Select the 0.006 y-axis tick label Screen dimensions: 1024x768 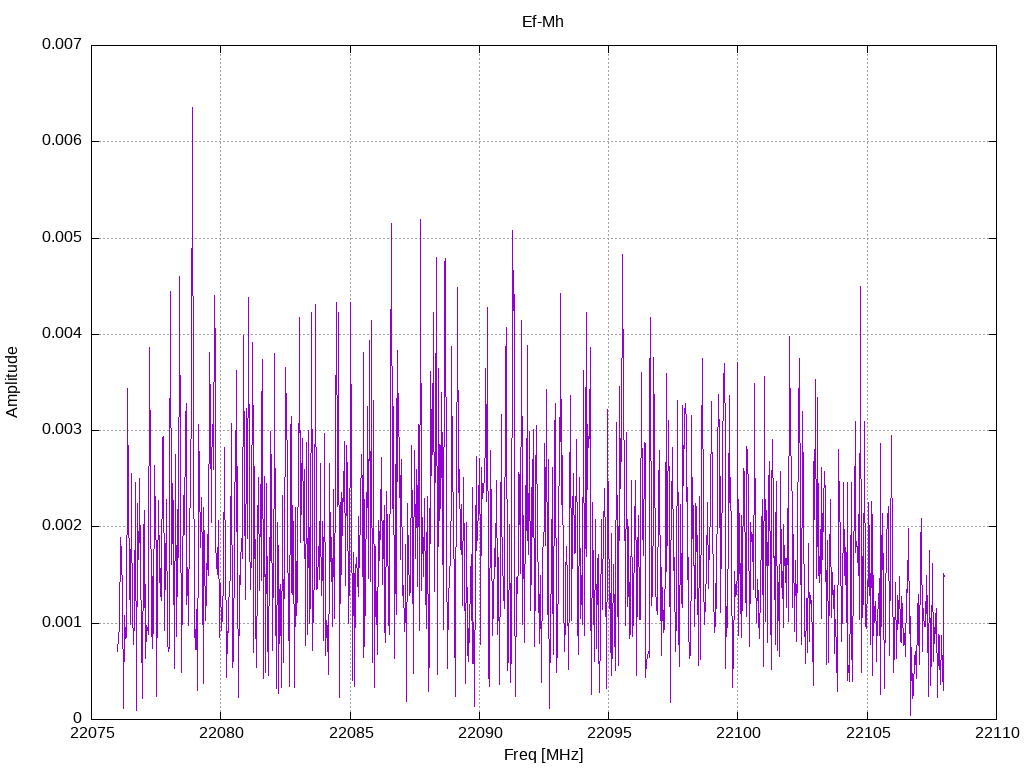click(61, 141)
